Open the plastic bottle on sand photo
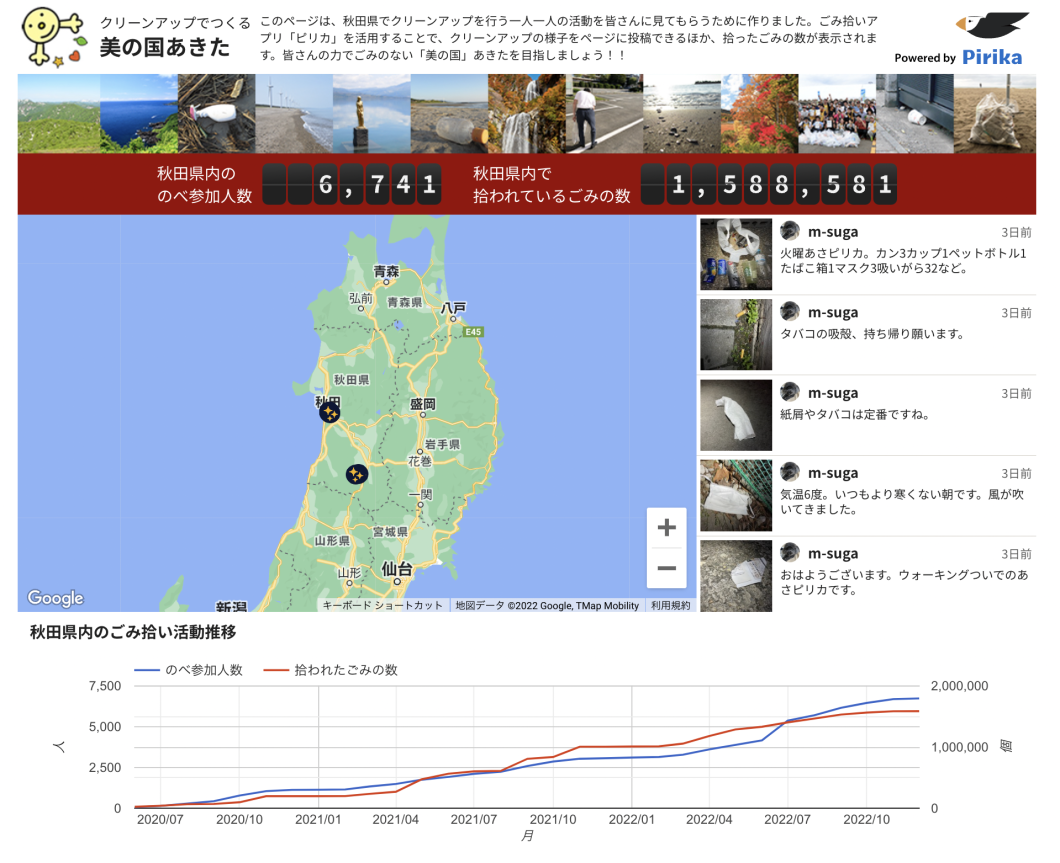The image size is (1060, 863). tap(450, 114)
